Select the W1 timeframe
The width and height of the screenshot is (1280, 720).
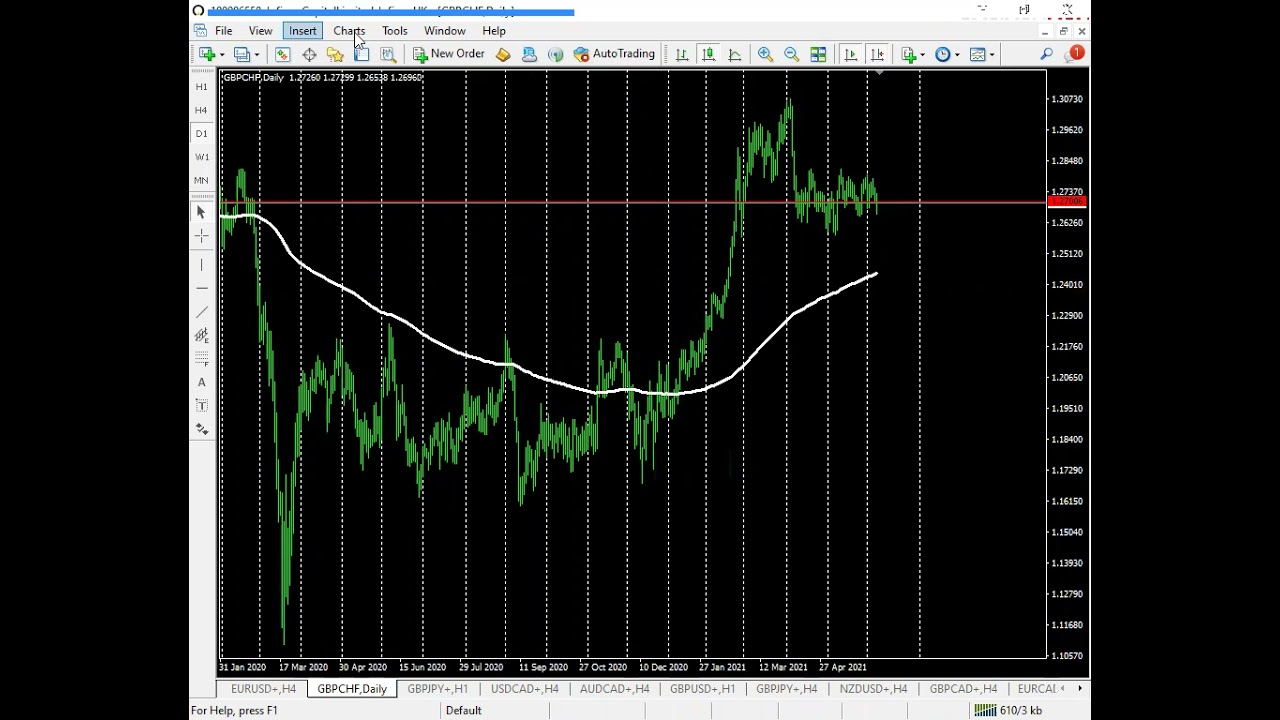(x=201, y=157)
